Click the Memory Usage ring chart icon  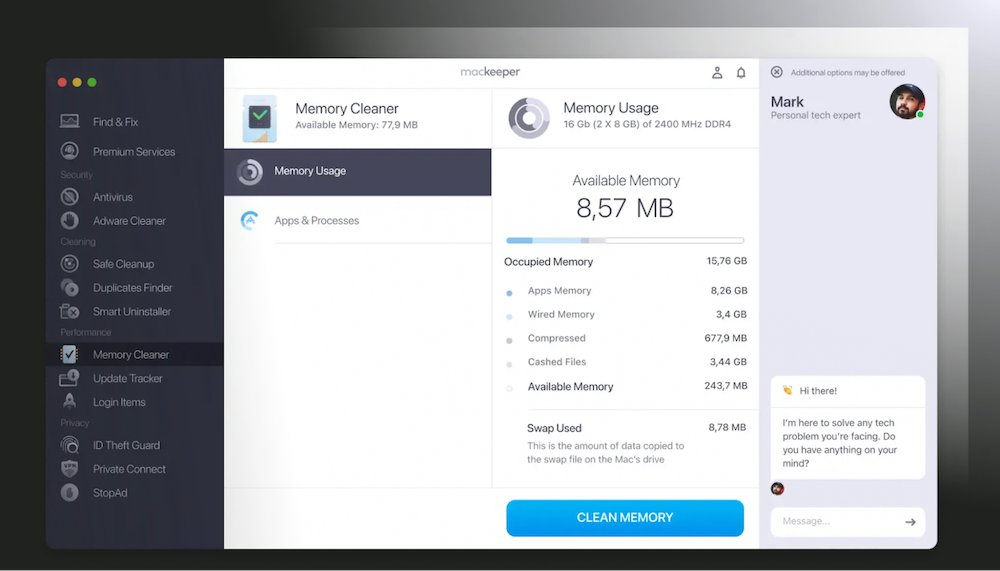(529, 118)
